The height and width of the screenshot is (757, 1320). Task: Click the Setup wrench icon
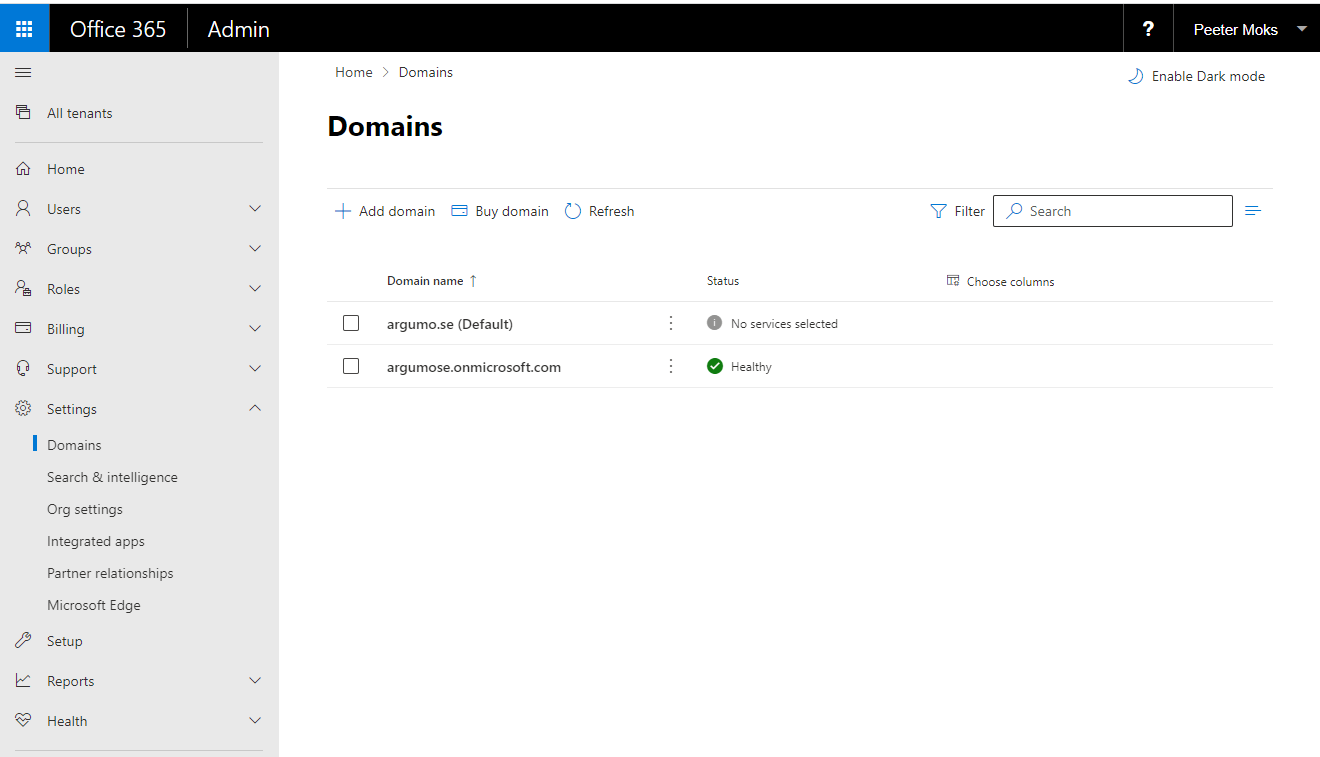(23, 640)
